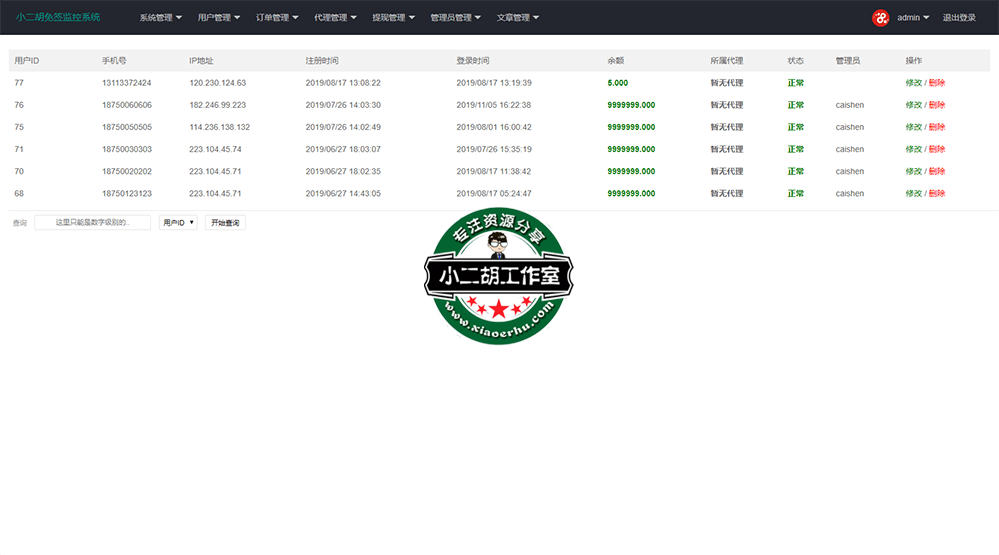The image size is (999, 555).
Task: Open the 管理员管理 menu
Action: point(455,18)
